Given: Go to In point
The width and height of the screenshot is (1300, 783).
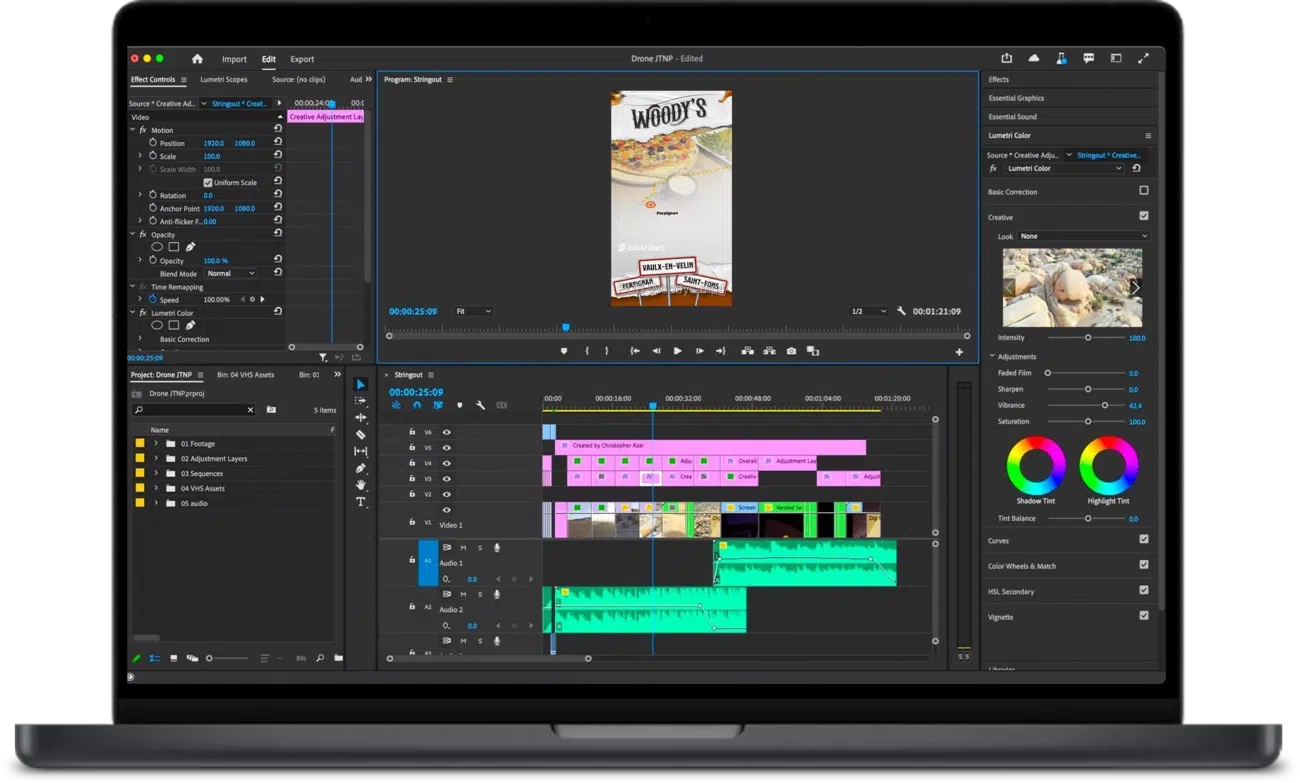Looking at the screenshot, I should point(634,351).
